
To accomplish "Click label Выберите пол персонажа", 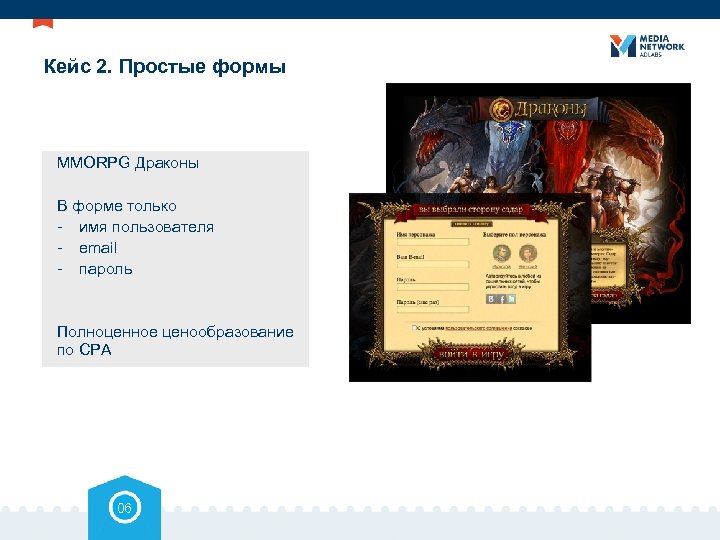I will [x=514, y=234].
